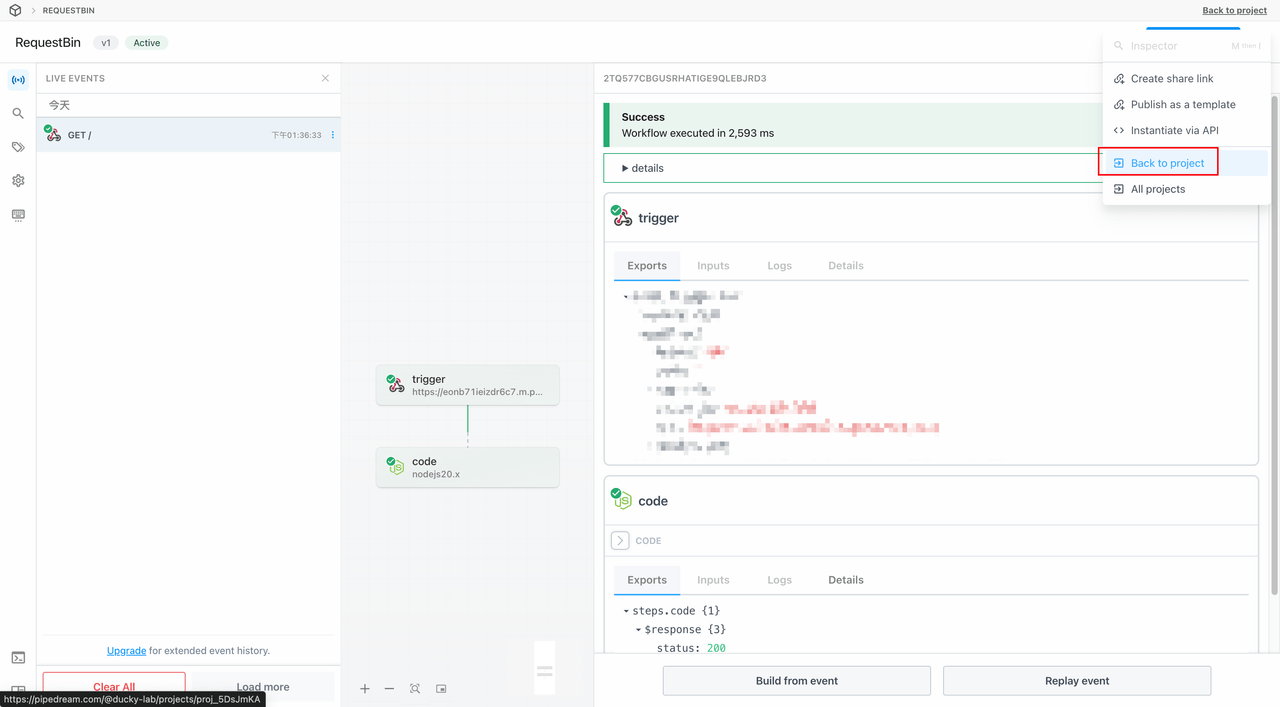
Task: Click the RequestBin workflow title
Action: tap(50, 43)
